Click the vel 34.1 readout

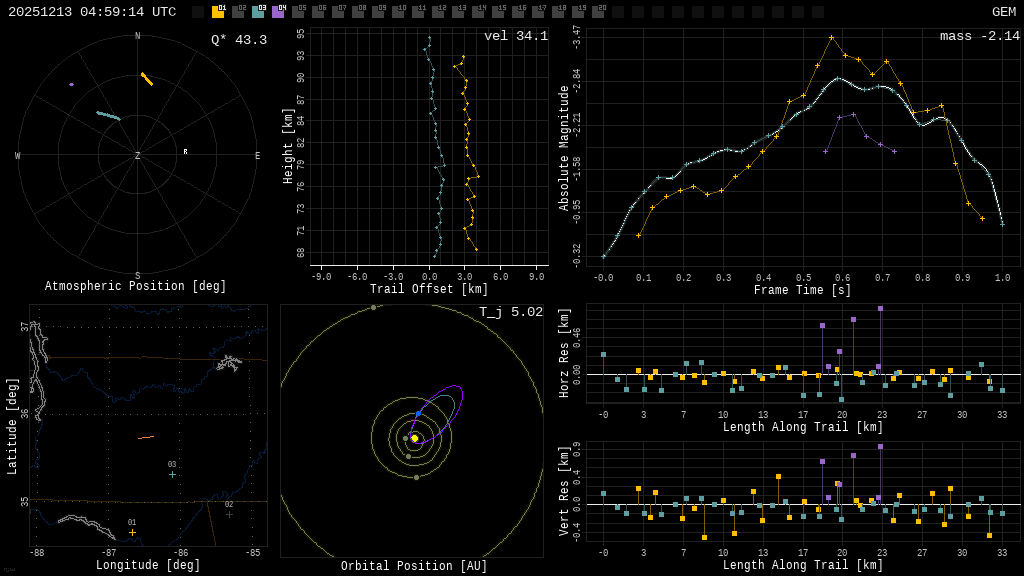[515, 37]
